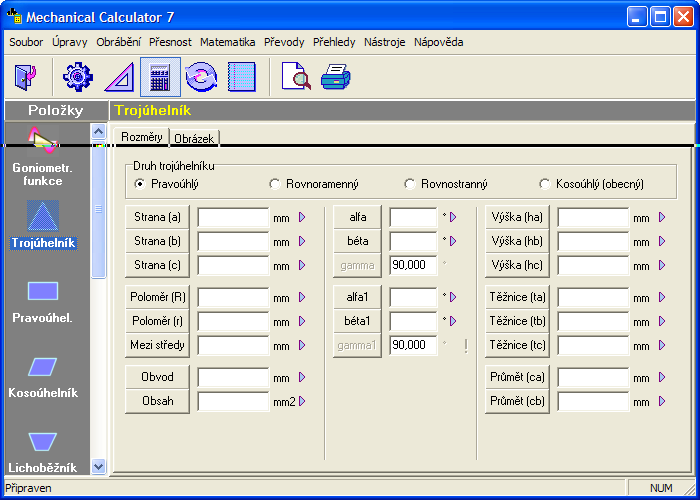Click the Obvod button

pyautogui.click(x=157, y=377)
